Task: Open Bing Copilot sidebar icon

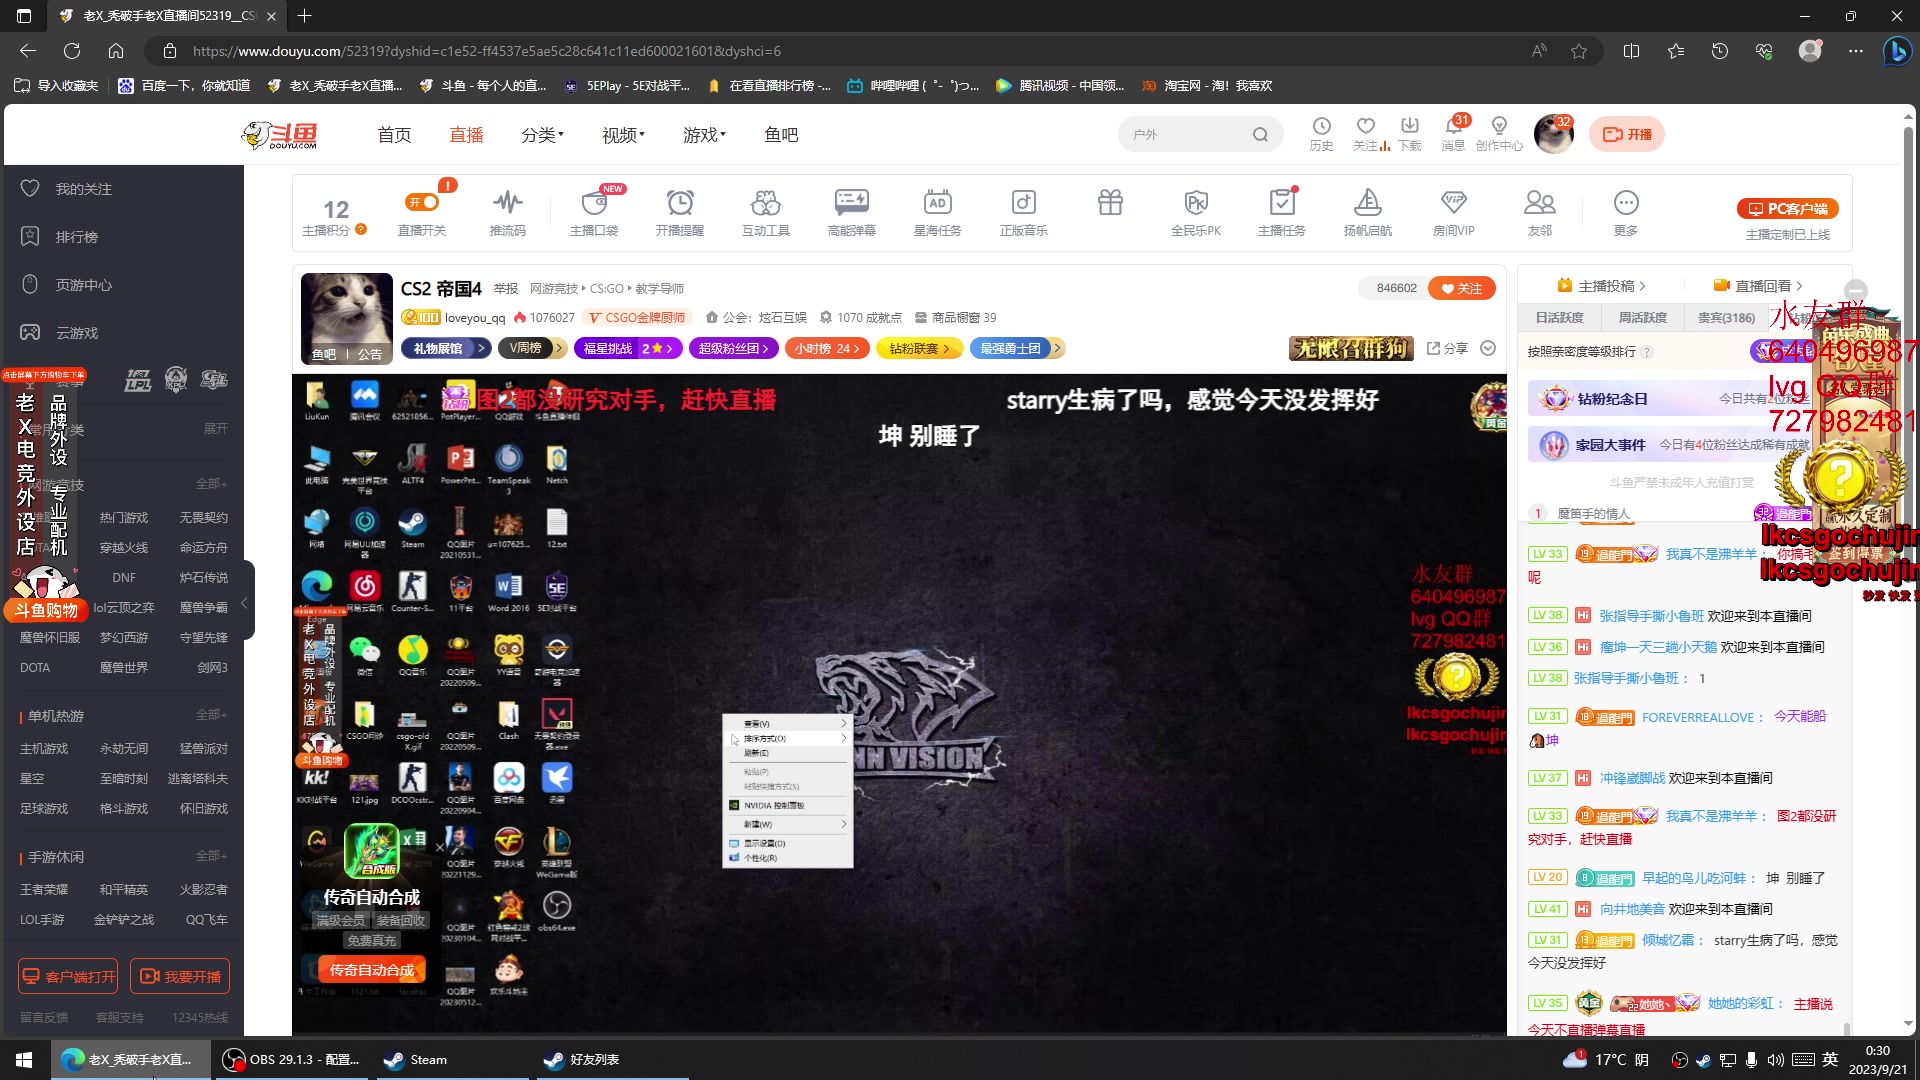Action: (x=1896, y=51)
